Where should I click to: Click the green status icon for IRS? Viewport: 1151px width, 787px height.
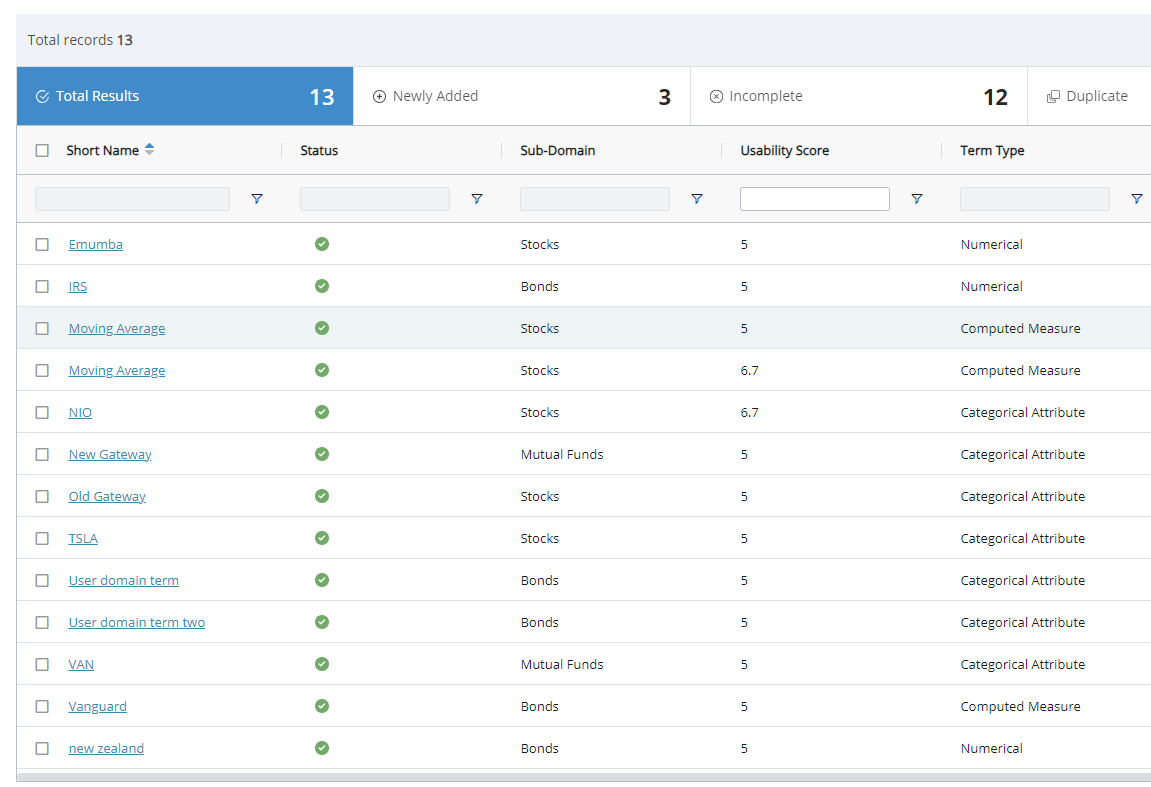coord(322,286)
